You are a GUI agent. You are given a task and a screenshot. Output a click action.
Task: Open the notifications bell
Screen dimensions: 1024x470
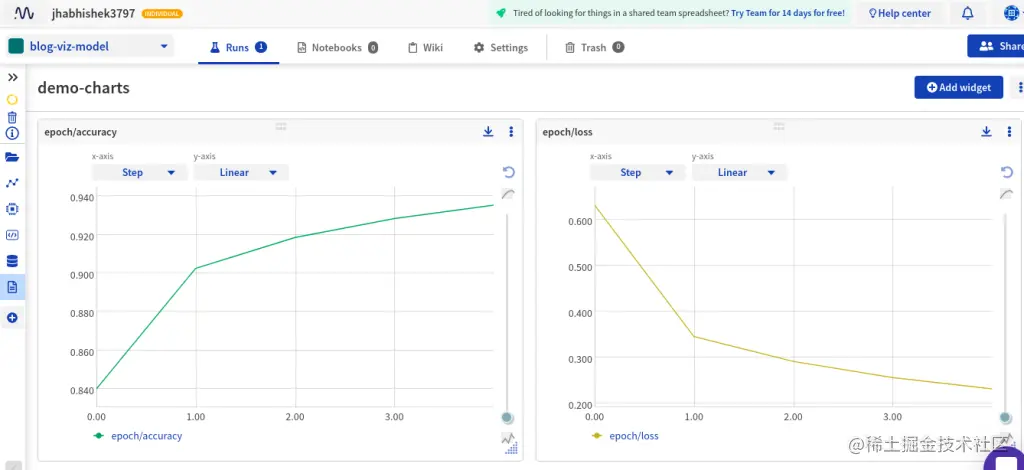968,13
